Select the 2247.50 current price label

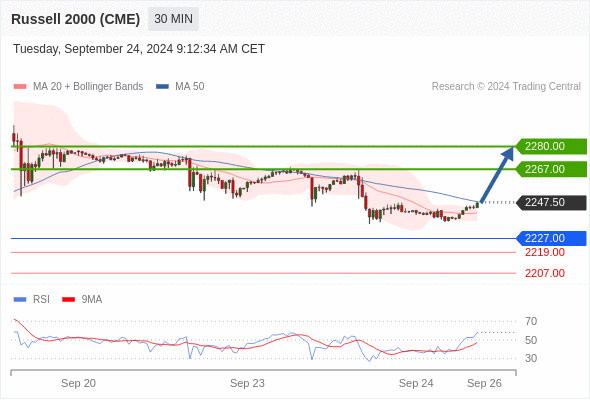[x=551, y=202]
